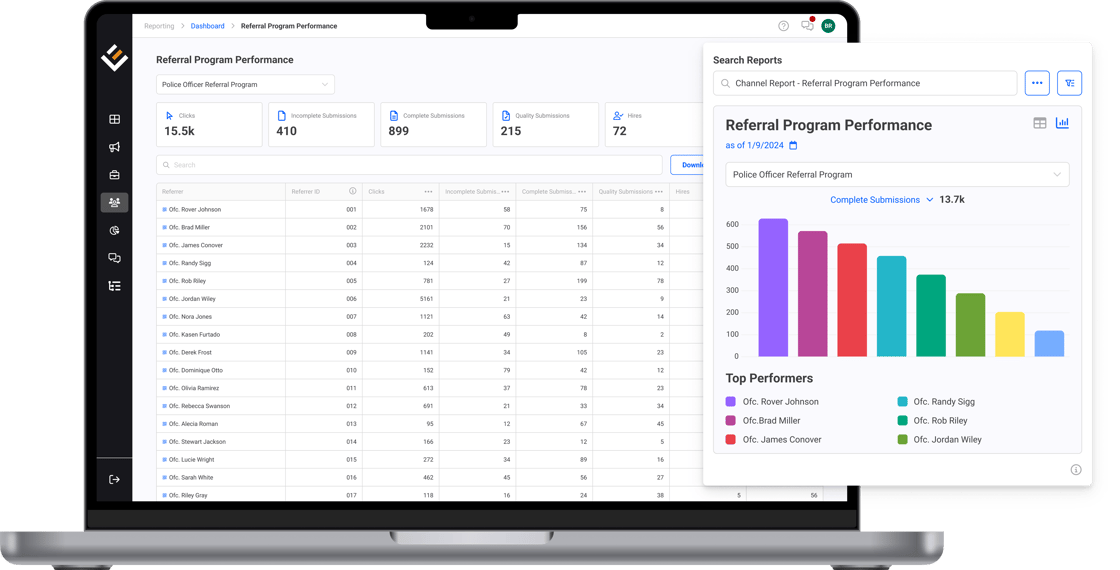Click the 5161 clicks value cell
The image size is (1120, 570).
coord(401,299)
